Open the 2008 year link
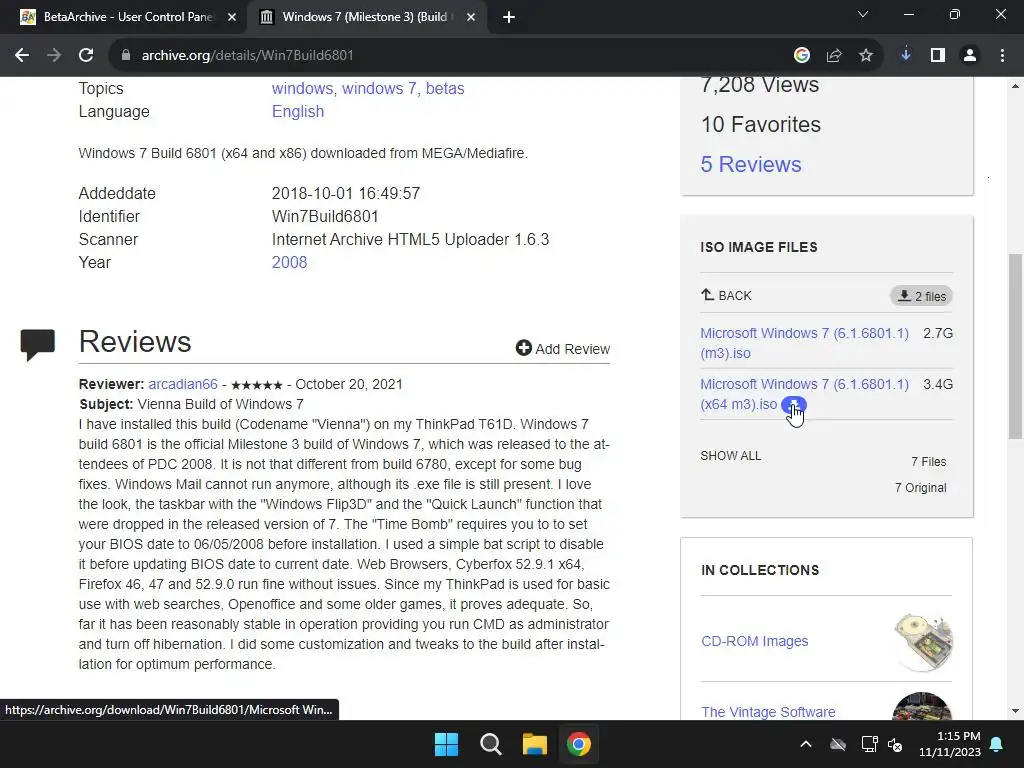 tap(289, 263)
